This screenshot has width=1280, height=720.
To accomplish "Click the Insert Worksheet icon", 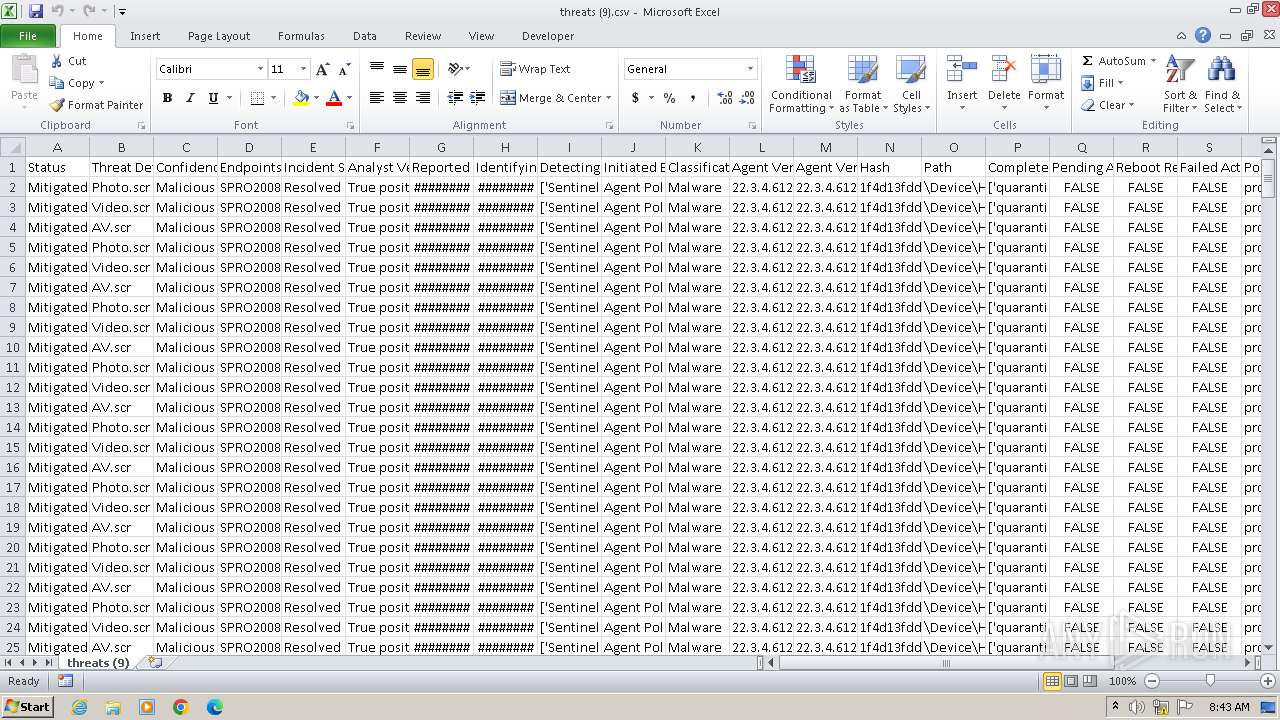I will coord(154,663).
